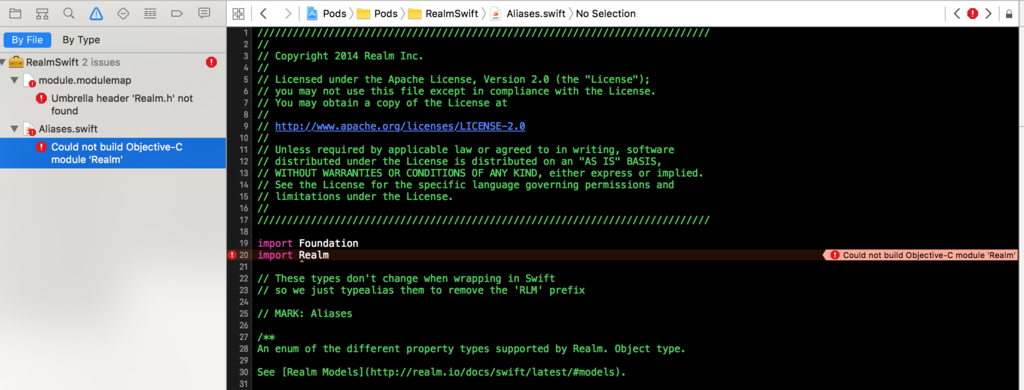Screen dimensions: 1024x390
Task: Open the Breakpoint navigator icon
Action: click(x=177, y=13)
